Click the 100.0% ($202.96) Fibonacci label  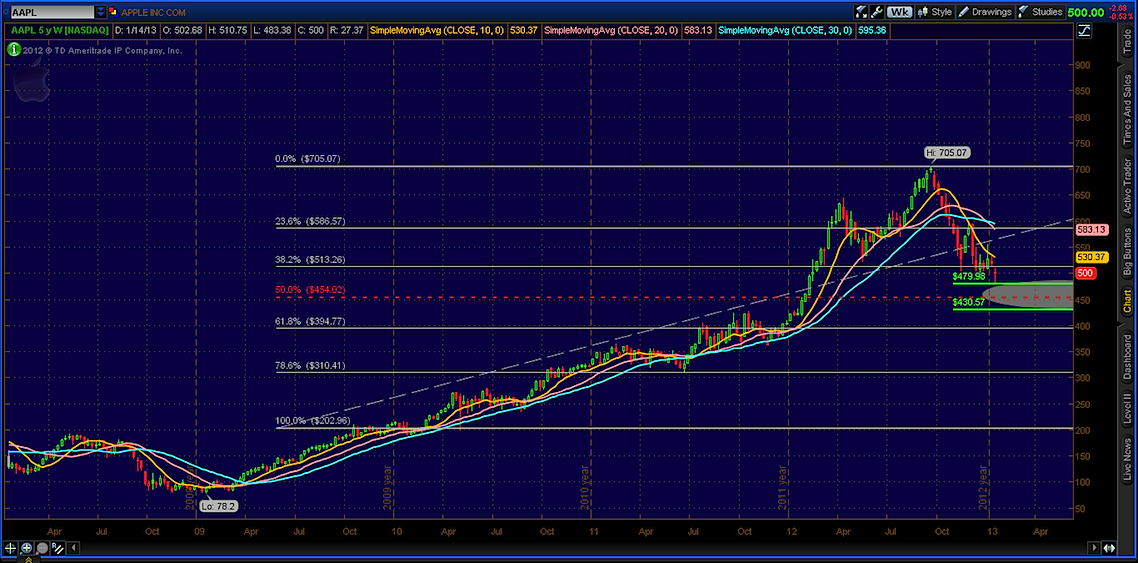click(311, 420)
